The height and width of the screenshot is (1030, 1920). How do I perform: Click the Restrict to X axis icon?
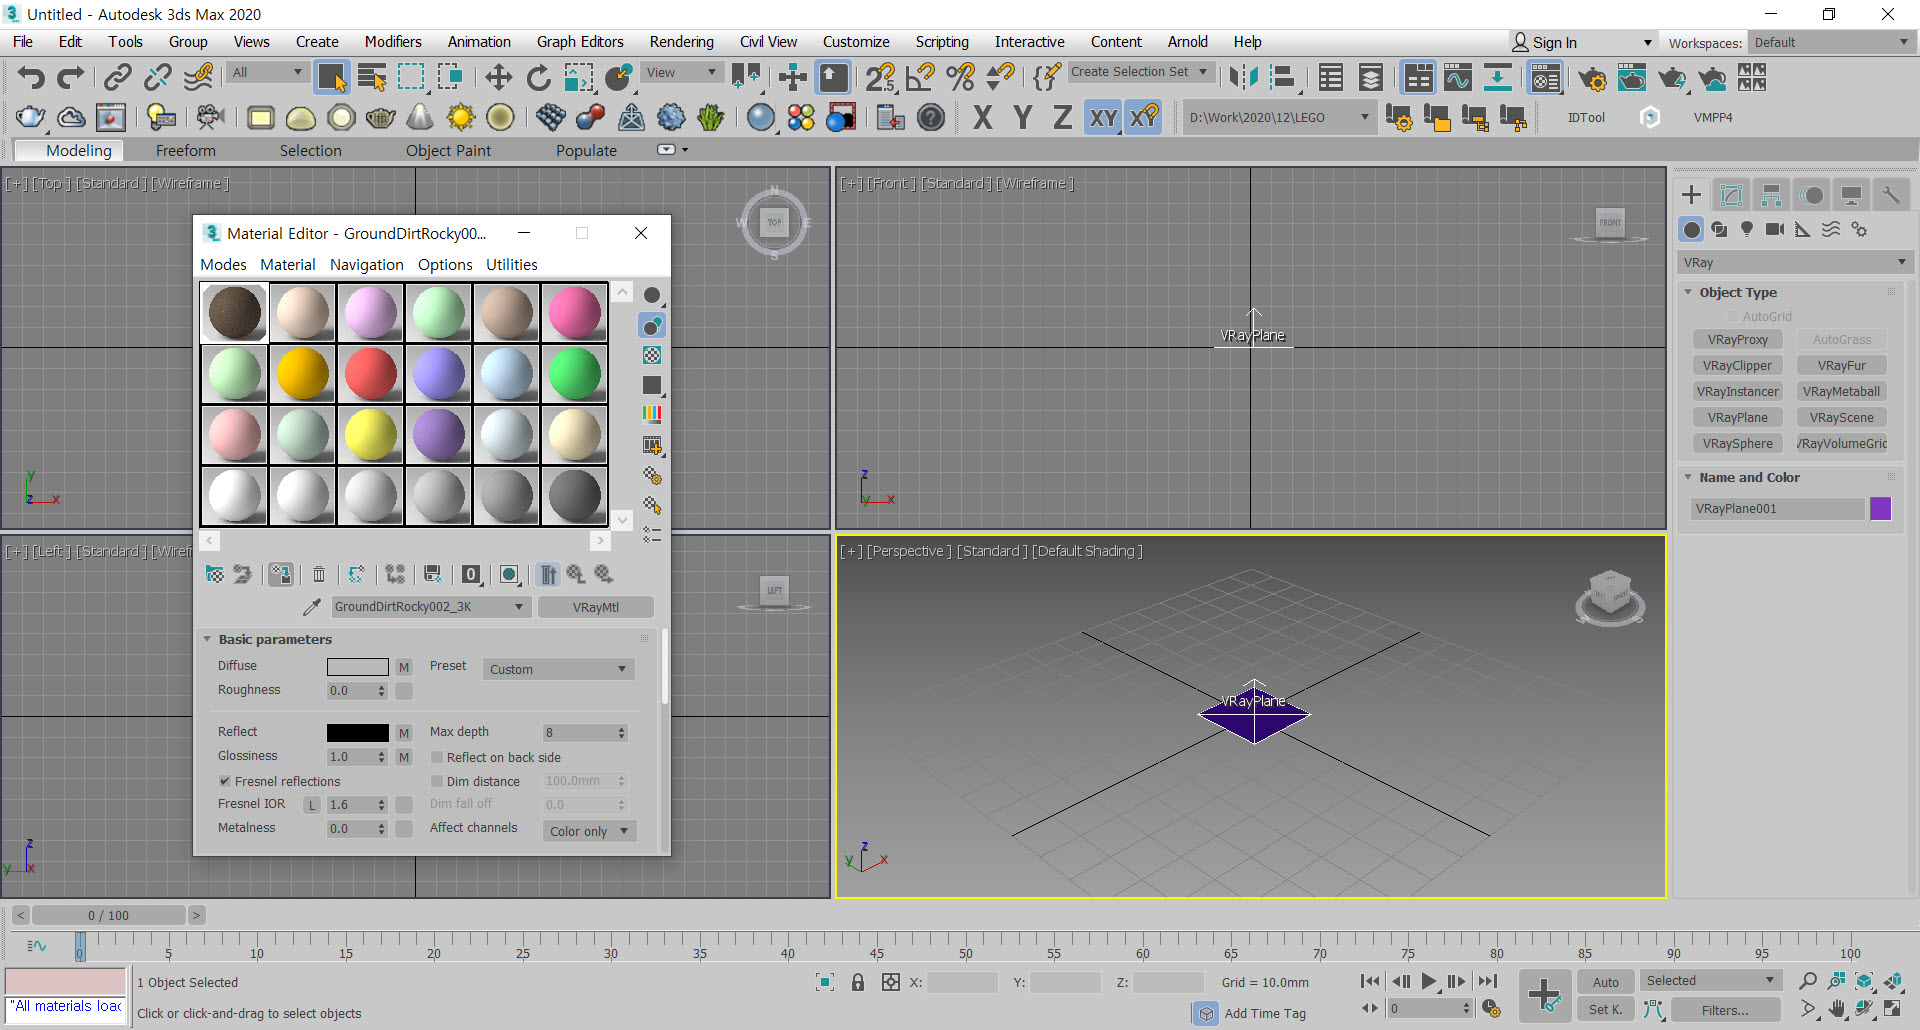982,118
